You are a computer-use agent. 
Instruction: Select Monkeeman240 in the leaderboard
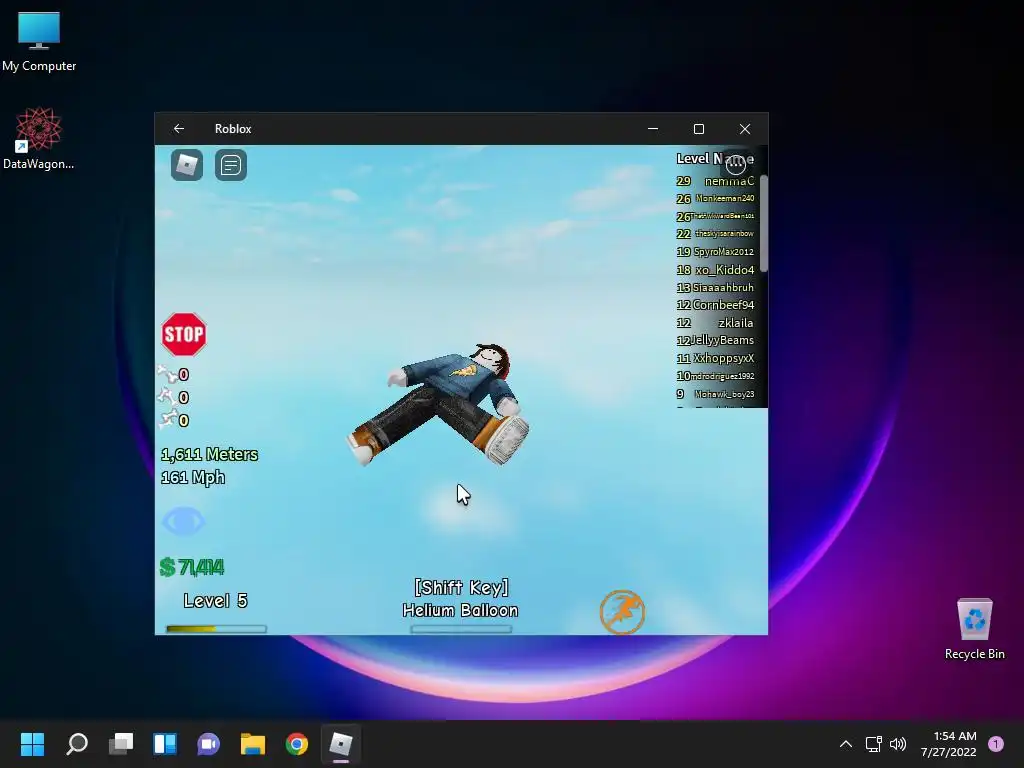pyautogui.click(x=725, y=199)
